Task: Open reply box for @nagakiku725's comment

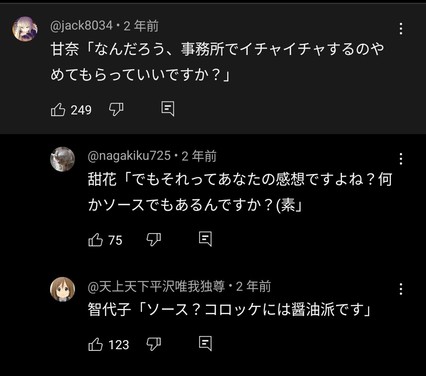Action: click(205, 239)
